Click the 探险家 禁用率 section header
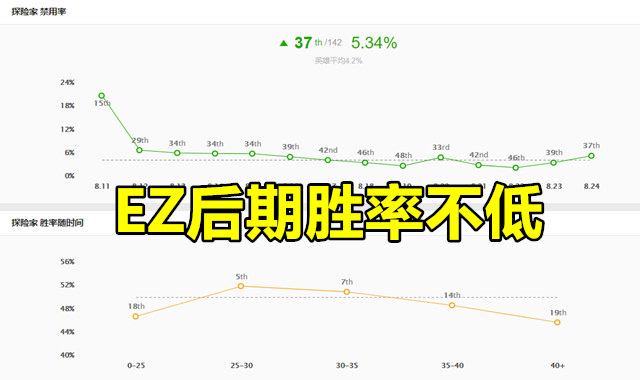640x380 pixels. click(39, 12)
